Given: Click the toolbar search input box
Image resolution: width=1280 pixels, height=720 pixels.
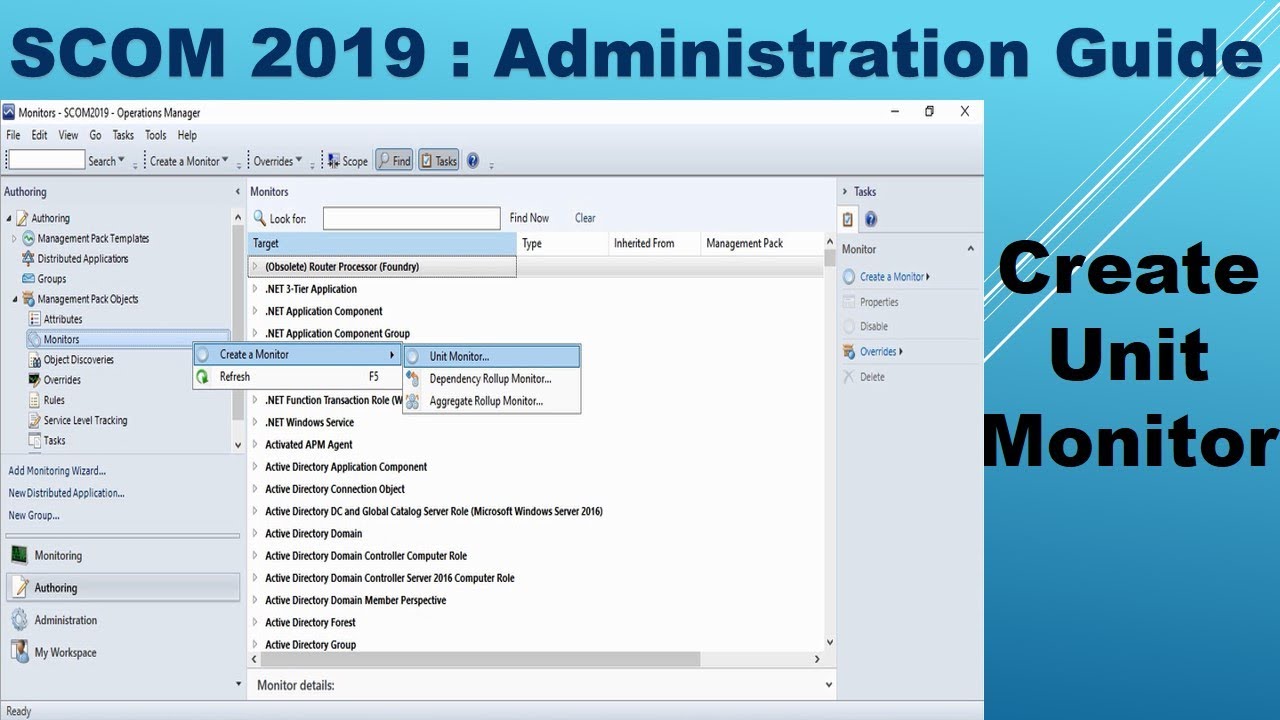Looking at the screenshot, I should click(47, 160).
